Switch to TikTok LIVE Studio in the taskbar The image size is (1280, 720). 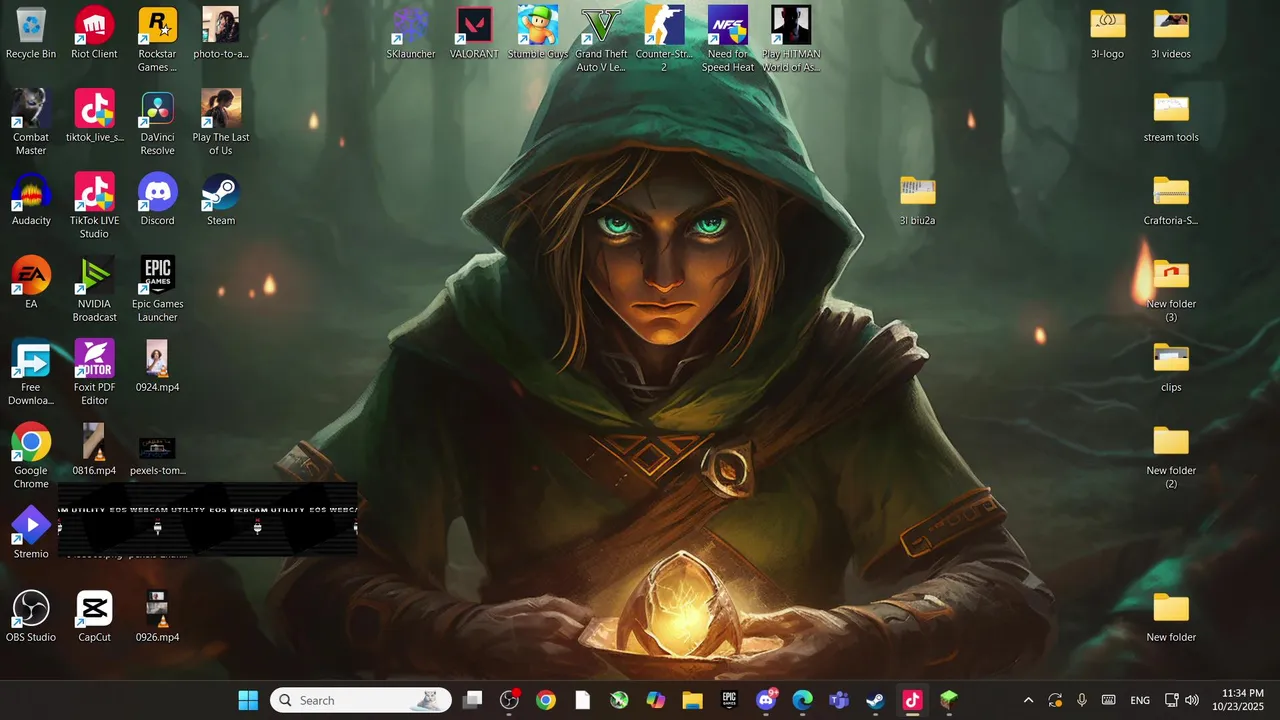pos(912,700)
